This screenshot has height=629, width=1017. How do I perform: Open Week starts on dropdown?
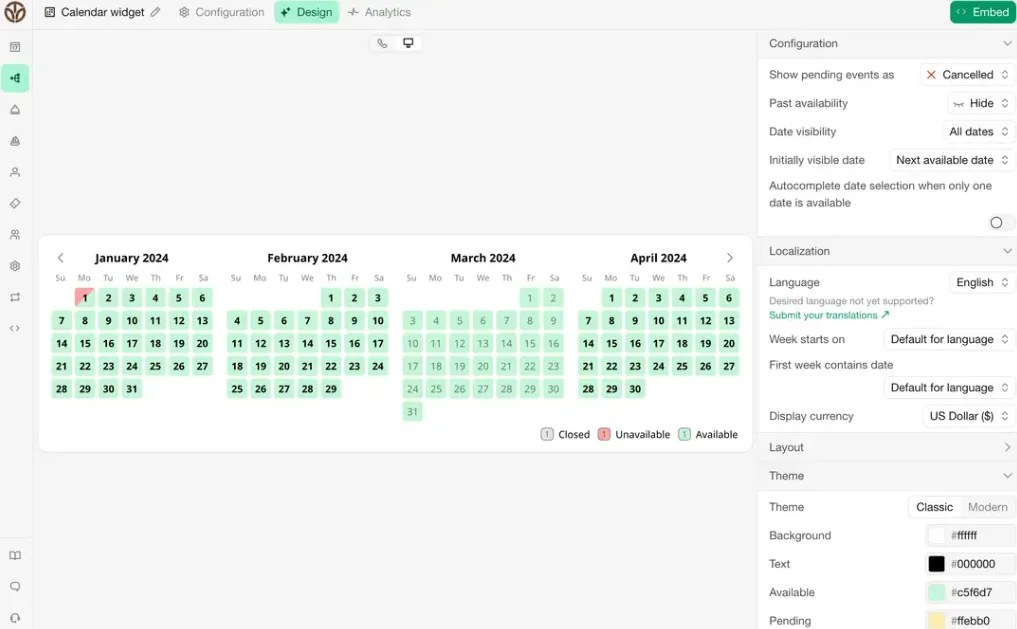(x=949, y=339)
